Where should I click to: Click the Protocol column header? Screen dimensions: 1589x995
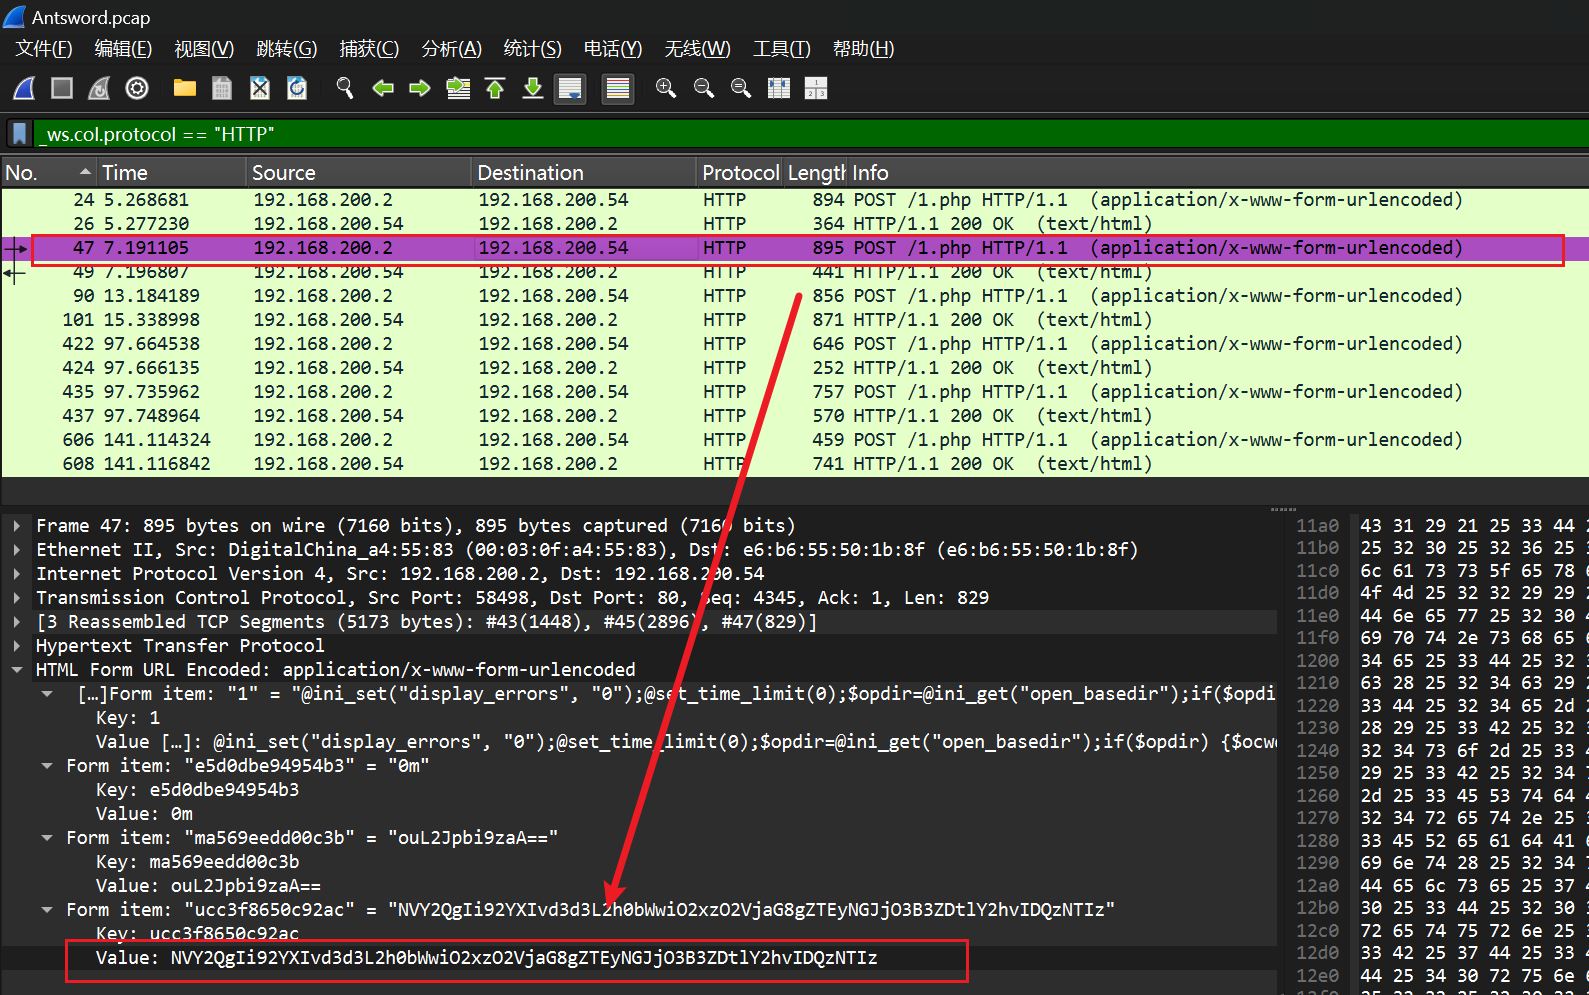pos(739,173)
